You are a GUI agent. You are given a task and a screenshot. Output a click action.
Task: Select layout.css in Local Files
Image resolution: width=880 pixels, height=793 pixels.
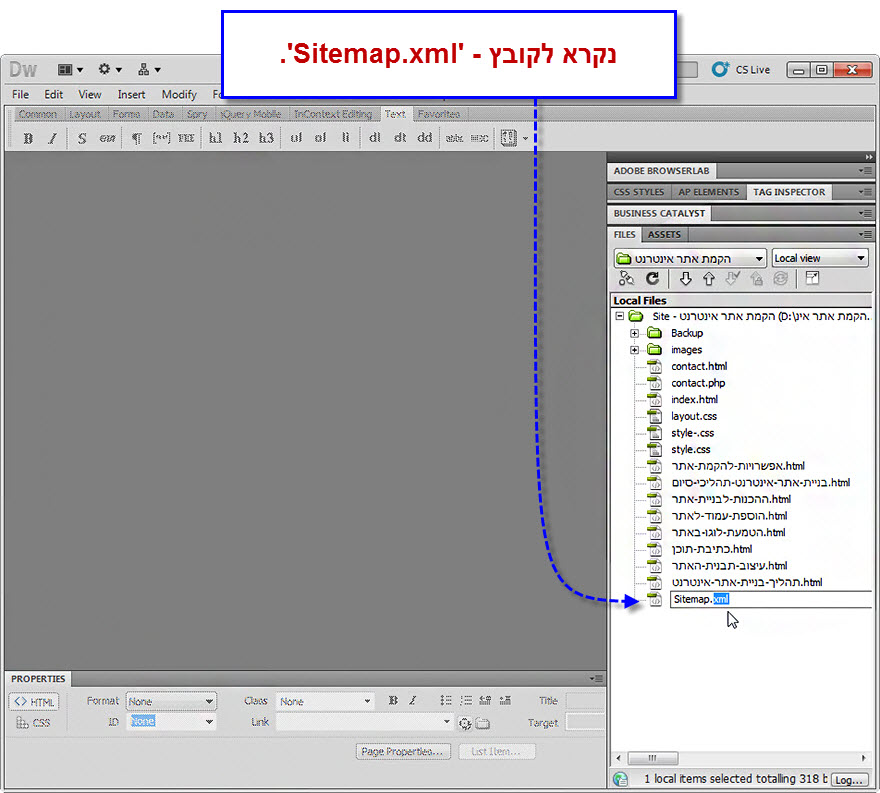click(694, 416)
